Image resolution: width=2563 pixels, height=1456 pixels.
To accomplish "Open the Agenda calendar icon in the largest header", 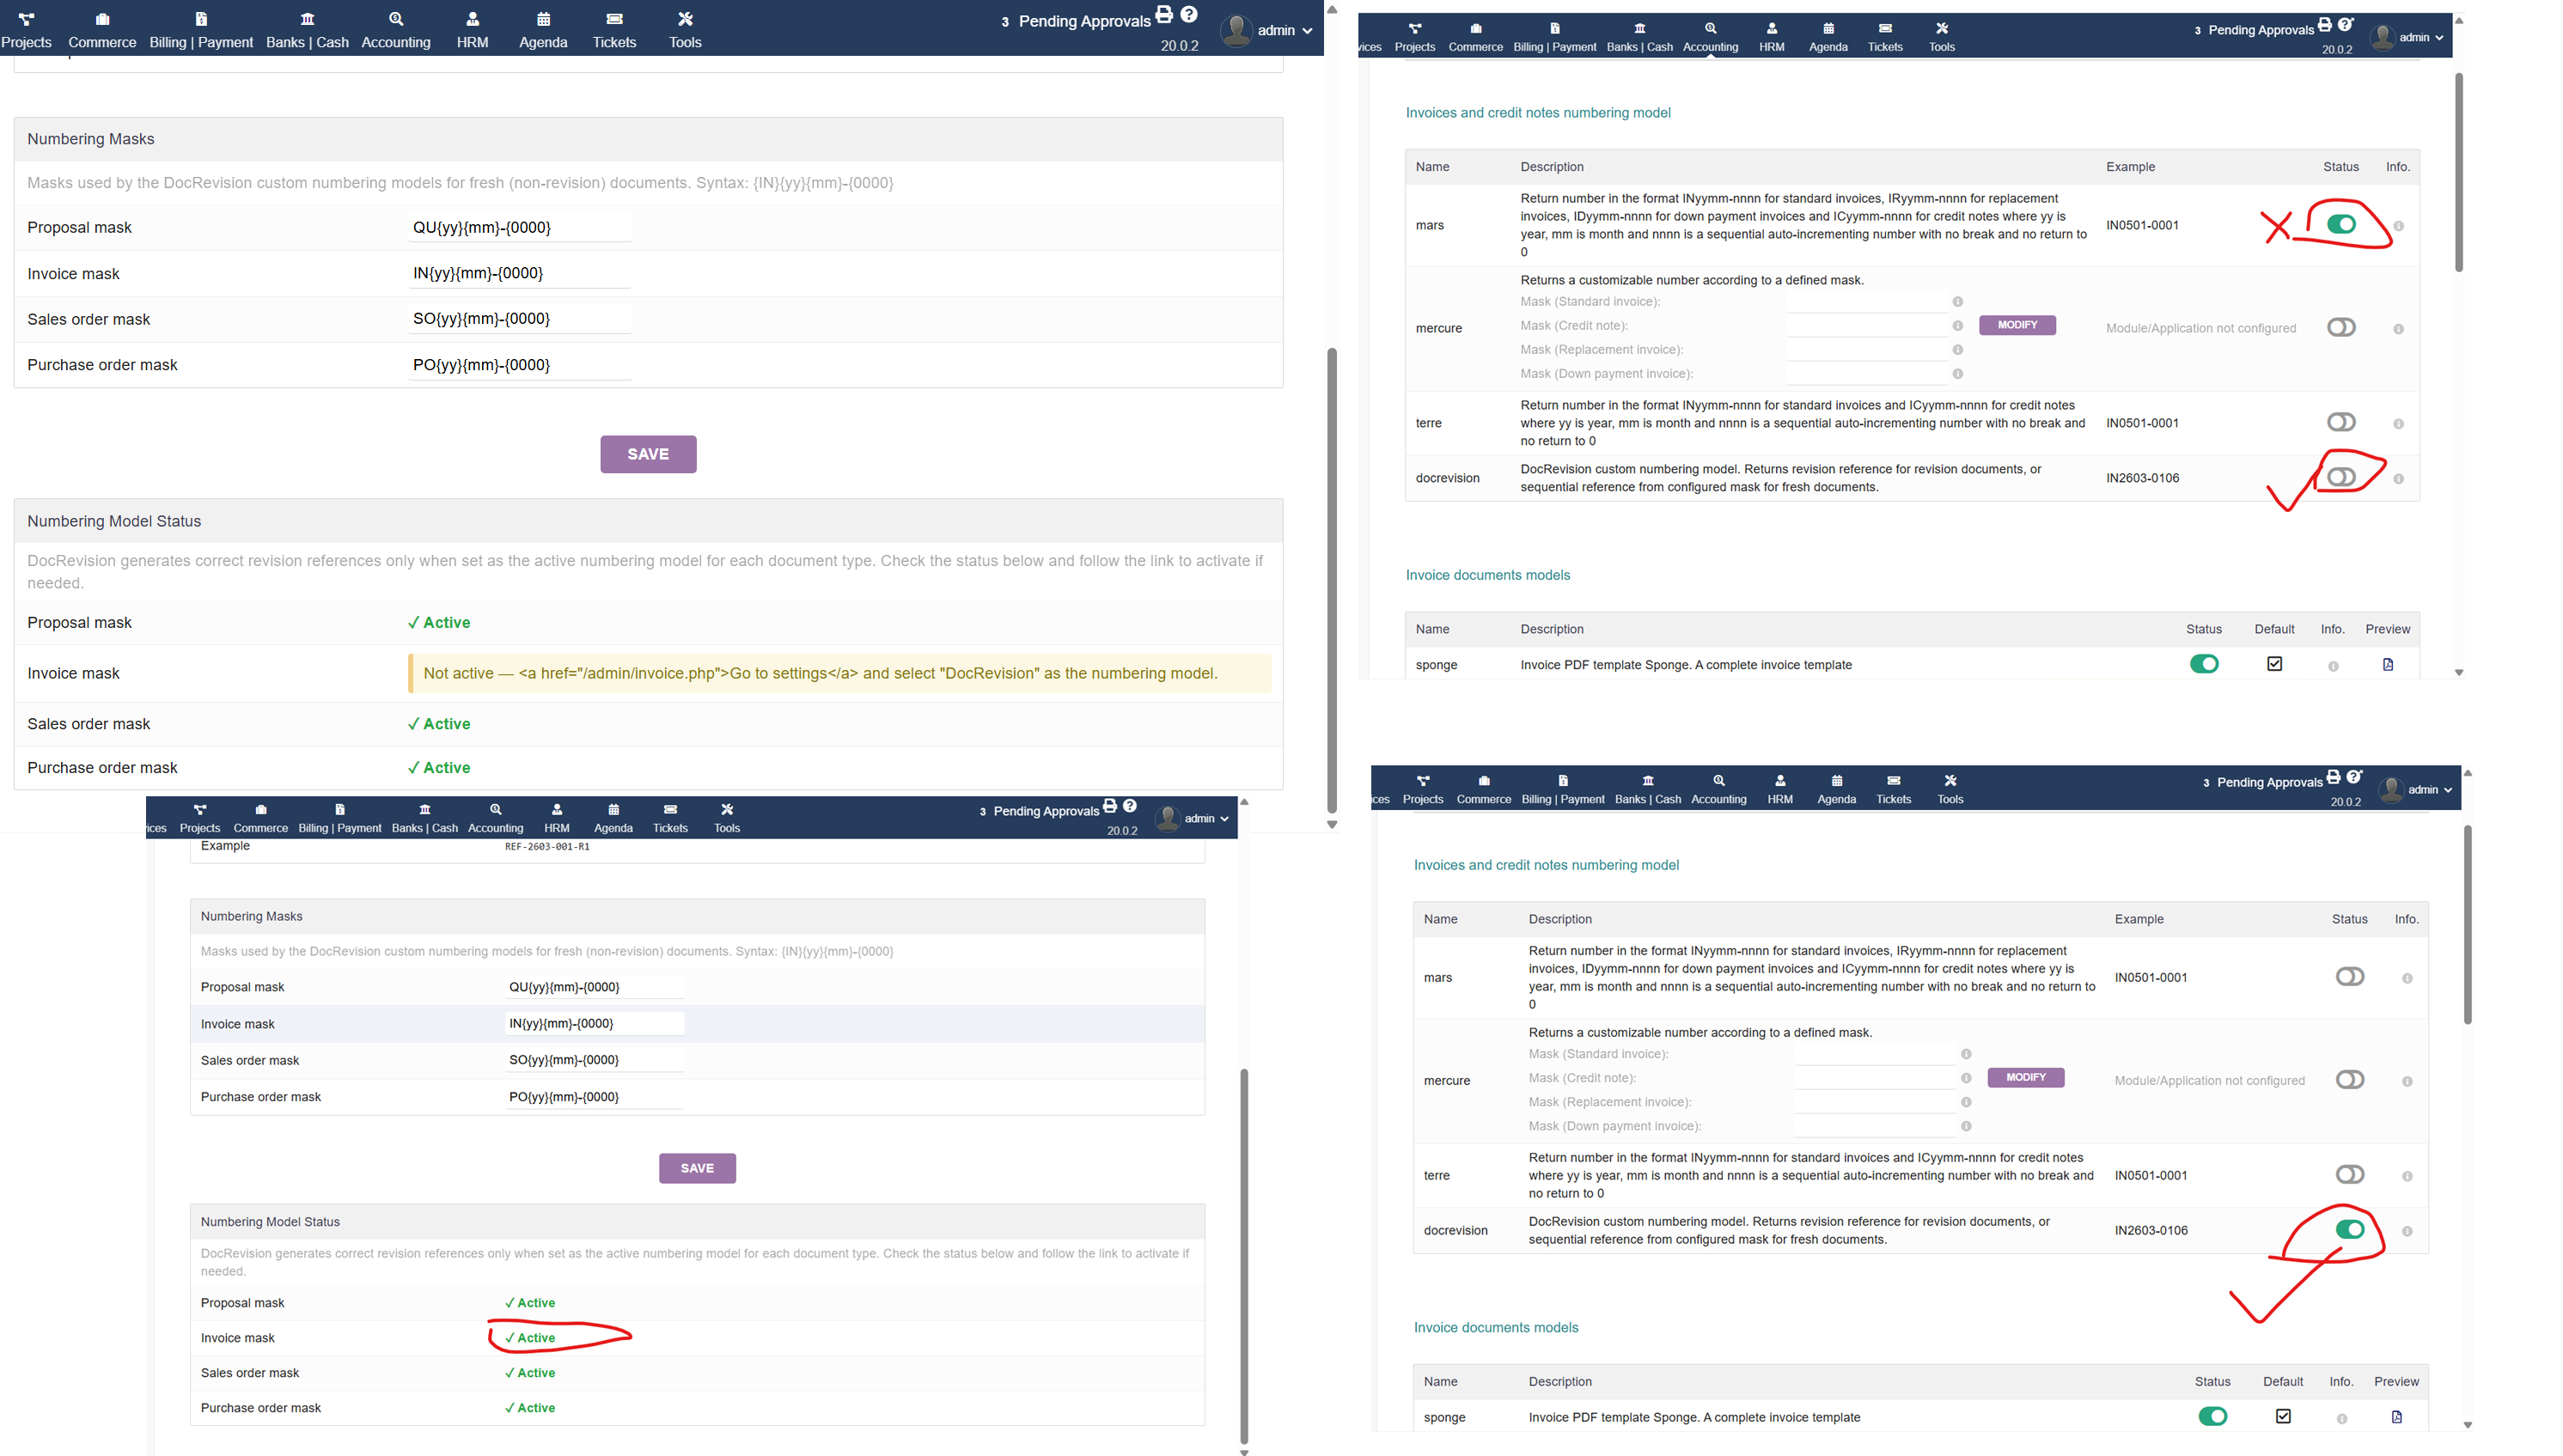I will 543,19.
